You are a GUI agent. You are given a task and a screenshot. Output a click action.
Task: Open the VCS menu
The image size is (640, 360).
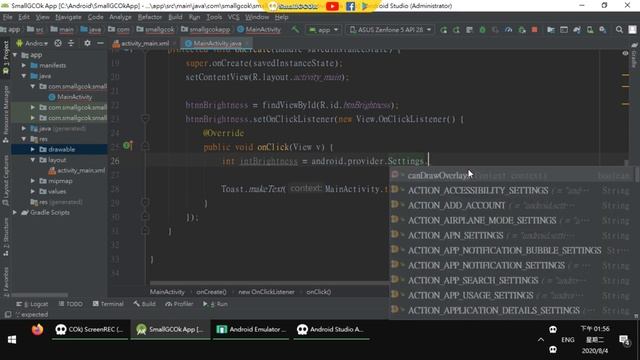click(233, 17)
